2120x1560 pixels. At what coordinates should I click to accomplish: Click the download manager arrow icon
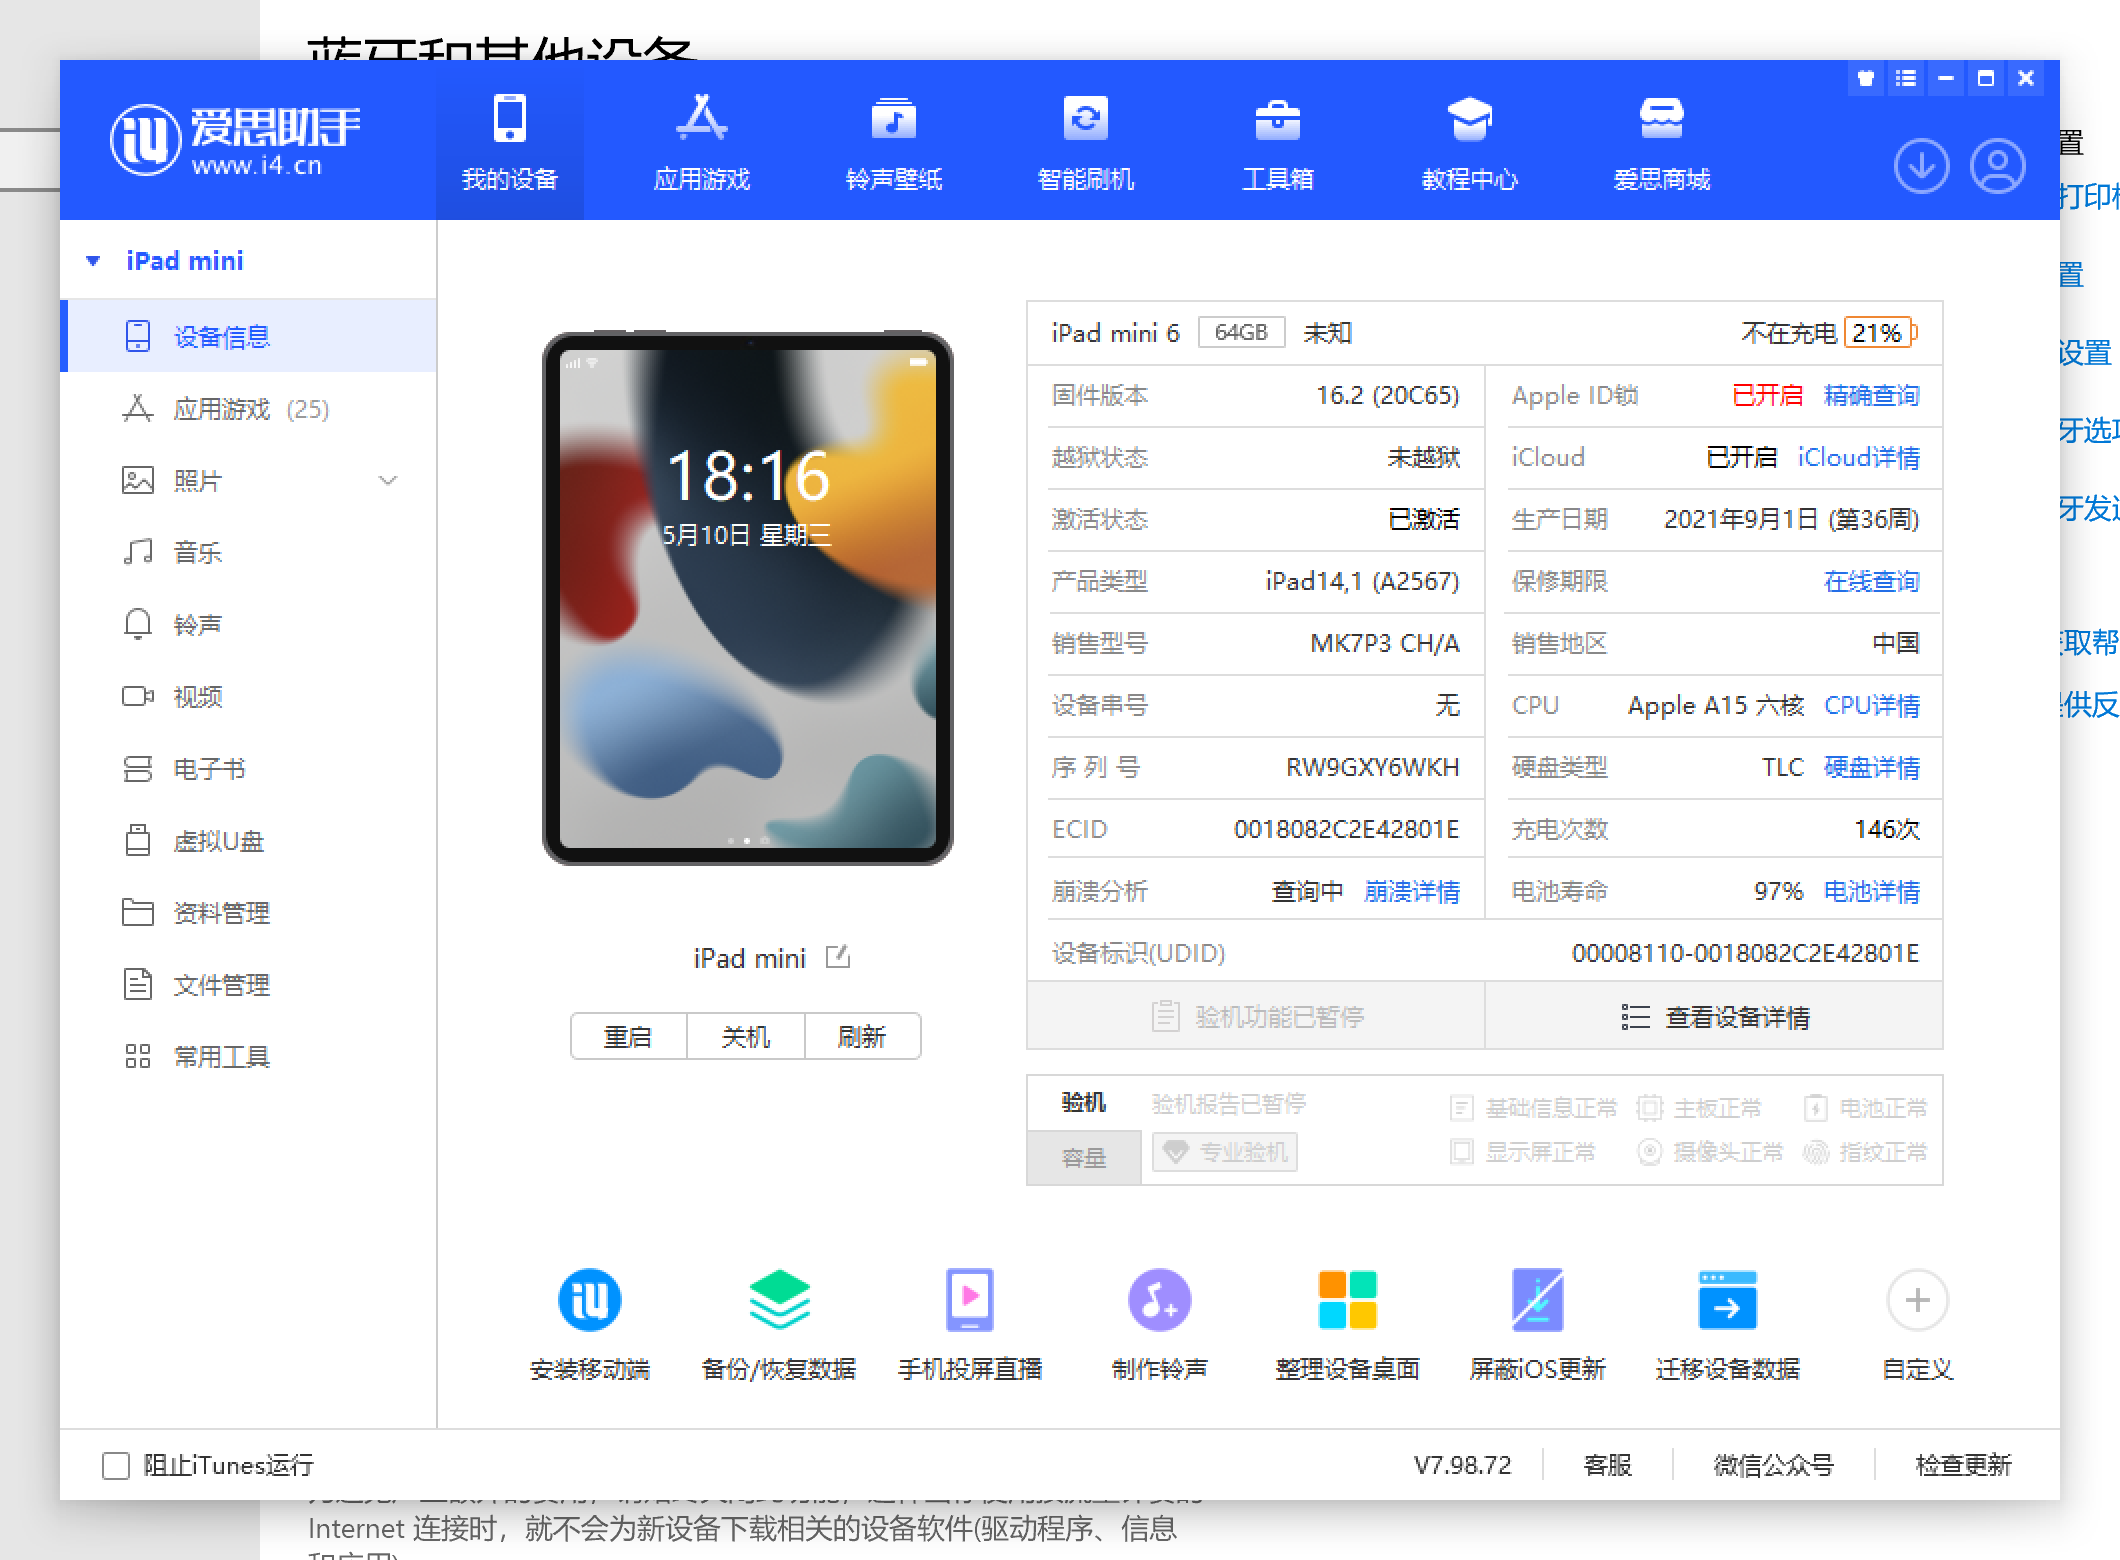(x=1920, y=168)
